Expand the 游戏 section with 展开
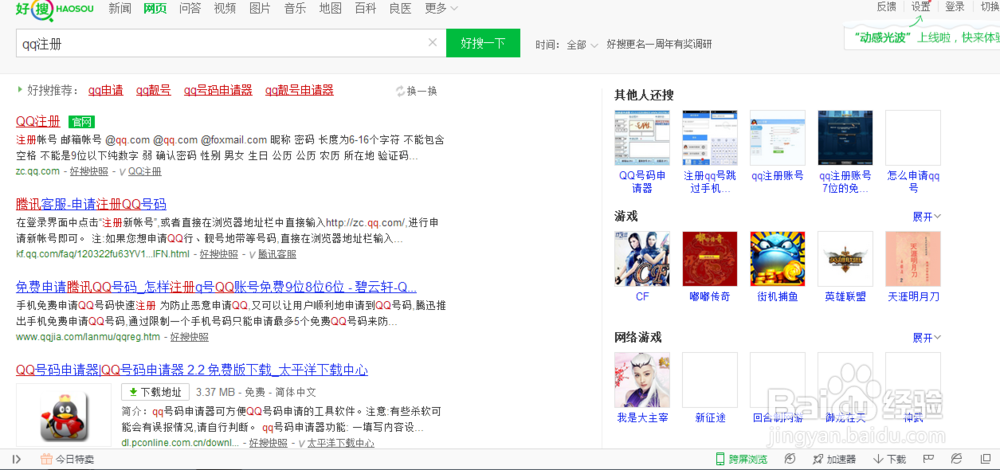The width and height of the screenshot is (1000, 470). (927, 216)
